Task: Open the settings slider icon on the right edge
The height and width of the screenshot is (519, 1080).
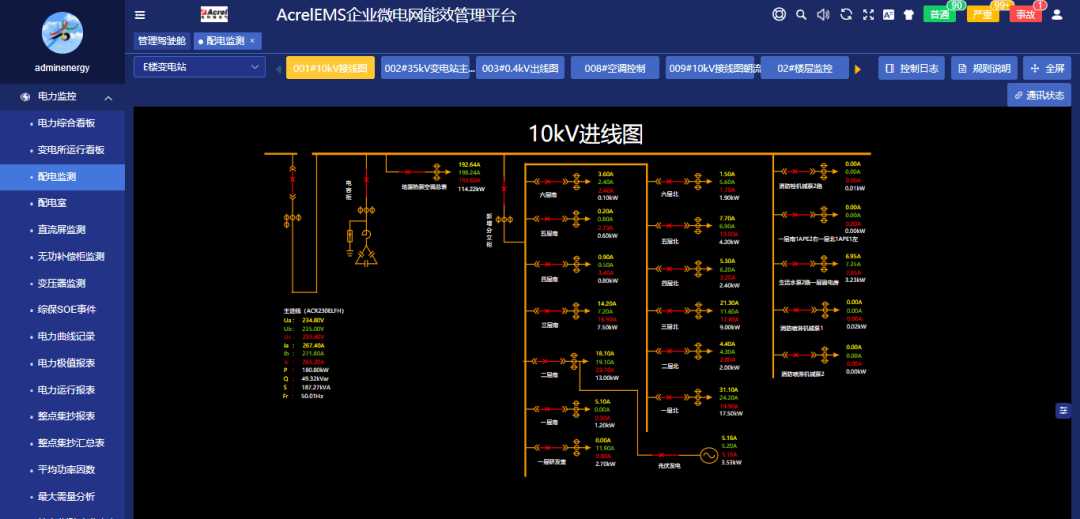Action: point(1063,410)
